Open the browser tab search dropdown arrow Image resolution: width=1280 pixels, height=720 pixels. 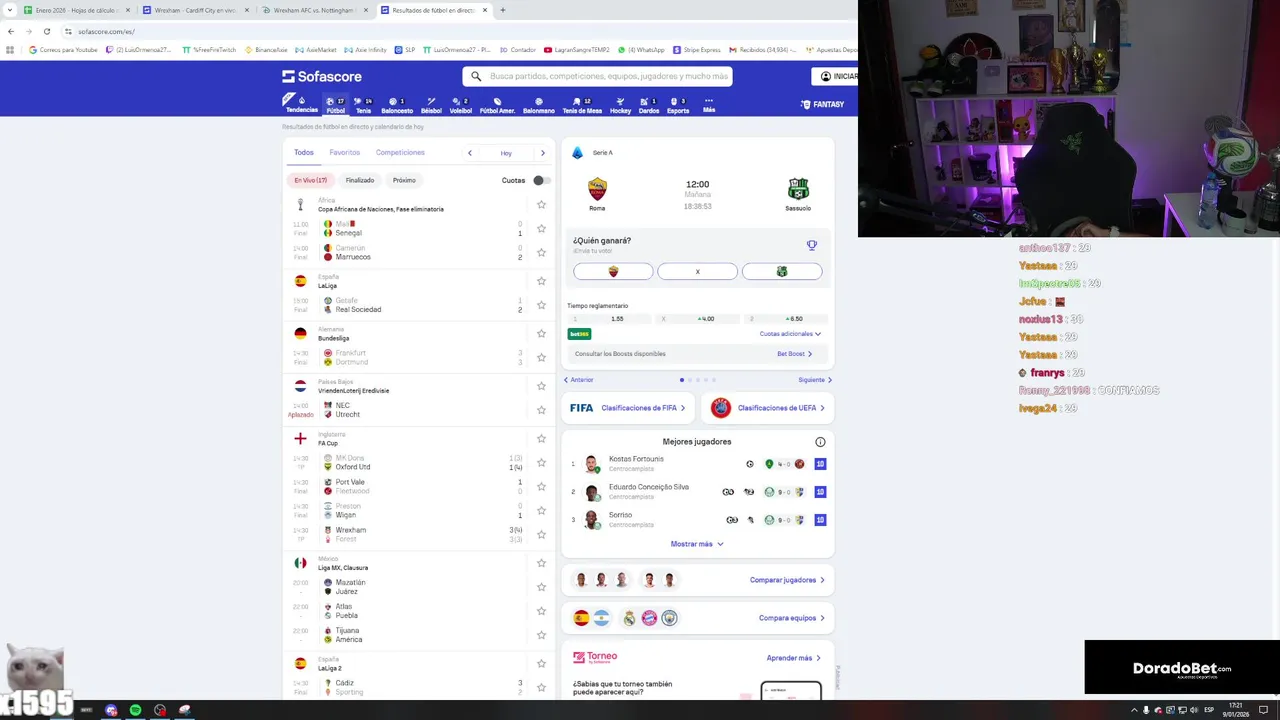pos(10,10)
